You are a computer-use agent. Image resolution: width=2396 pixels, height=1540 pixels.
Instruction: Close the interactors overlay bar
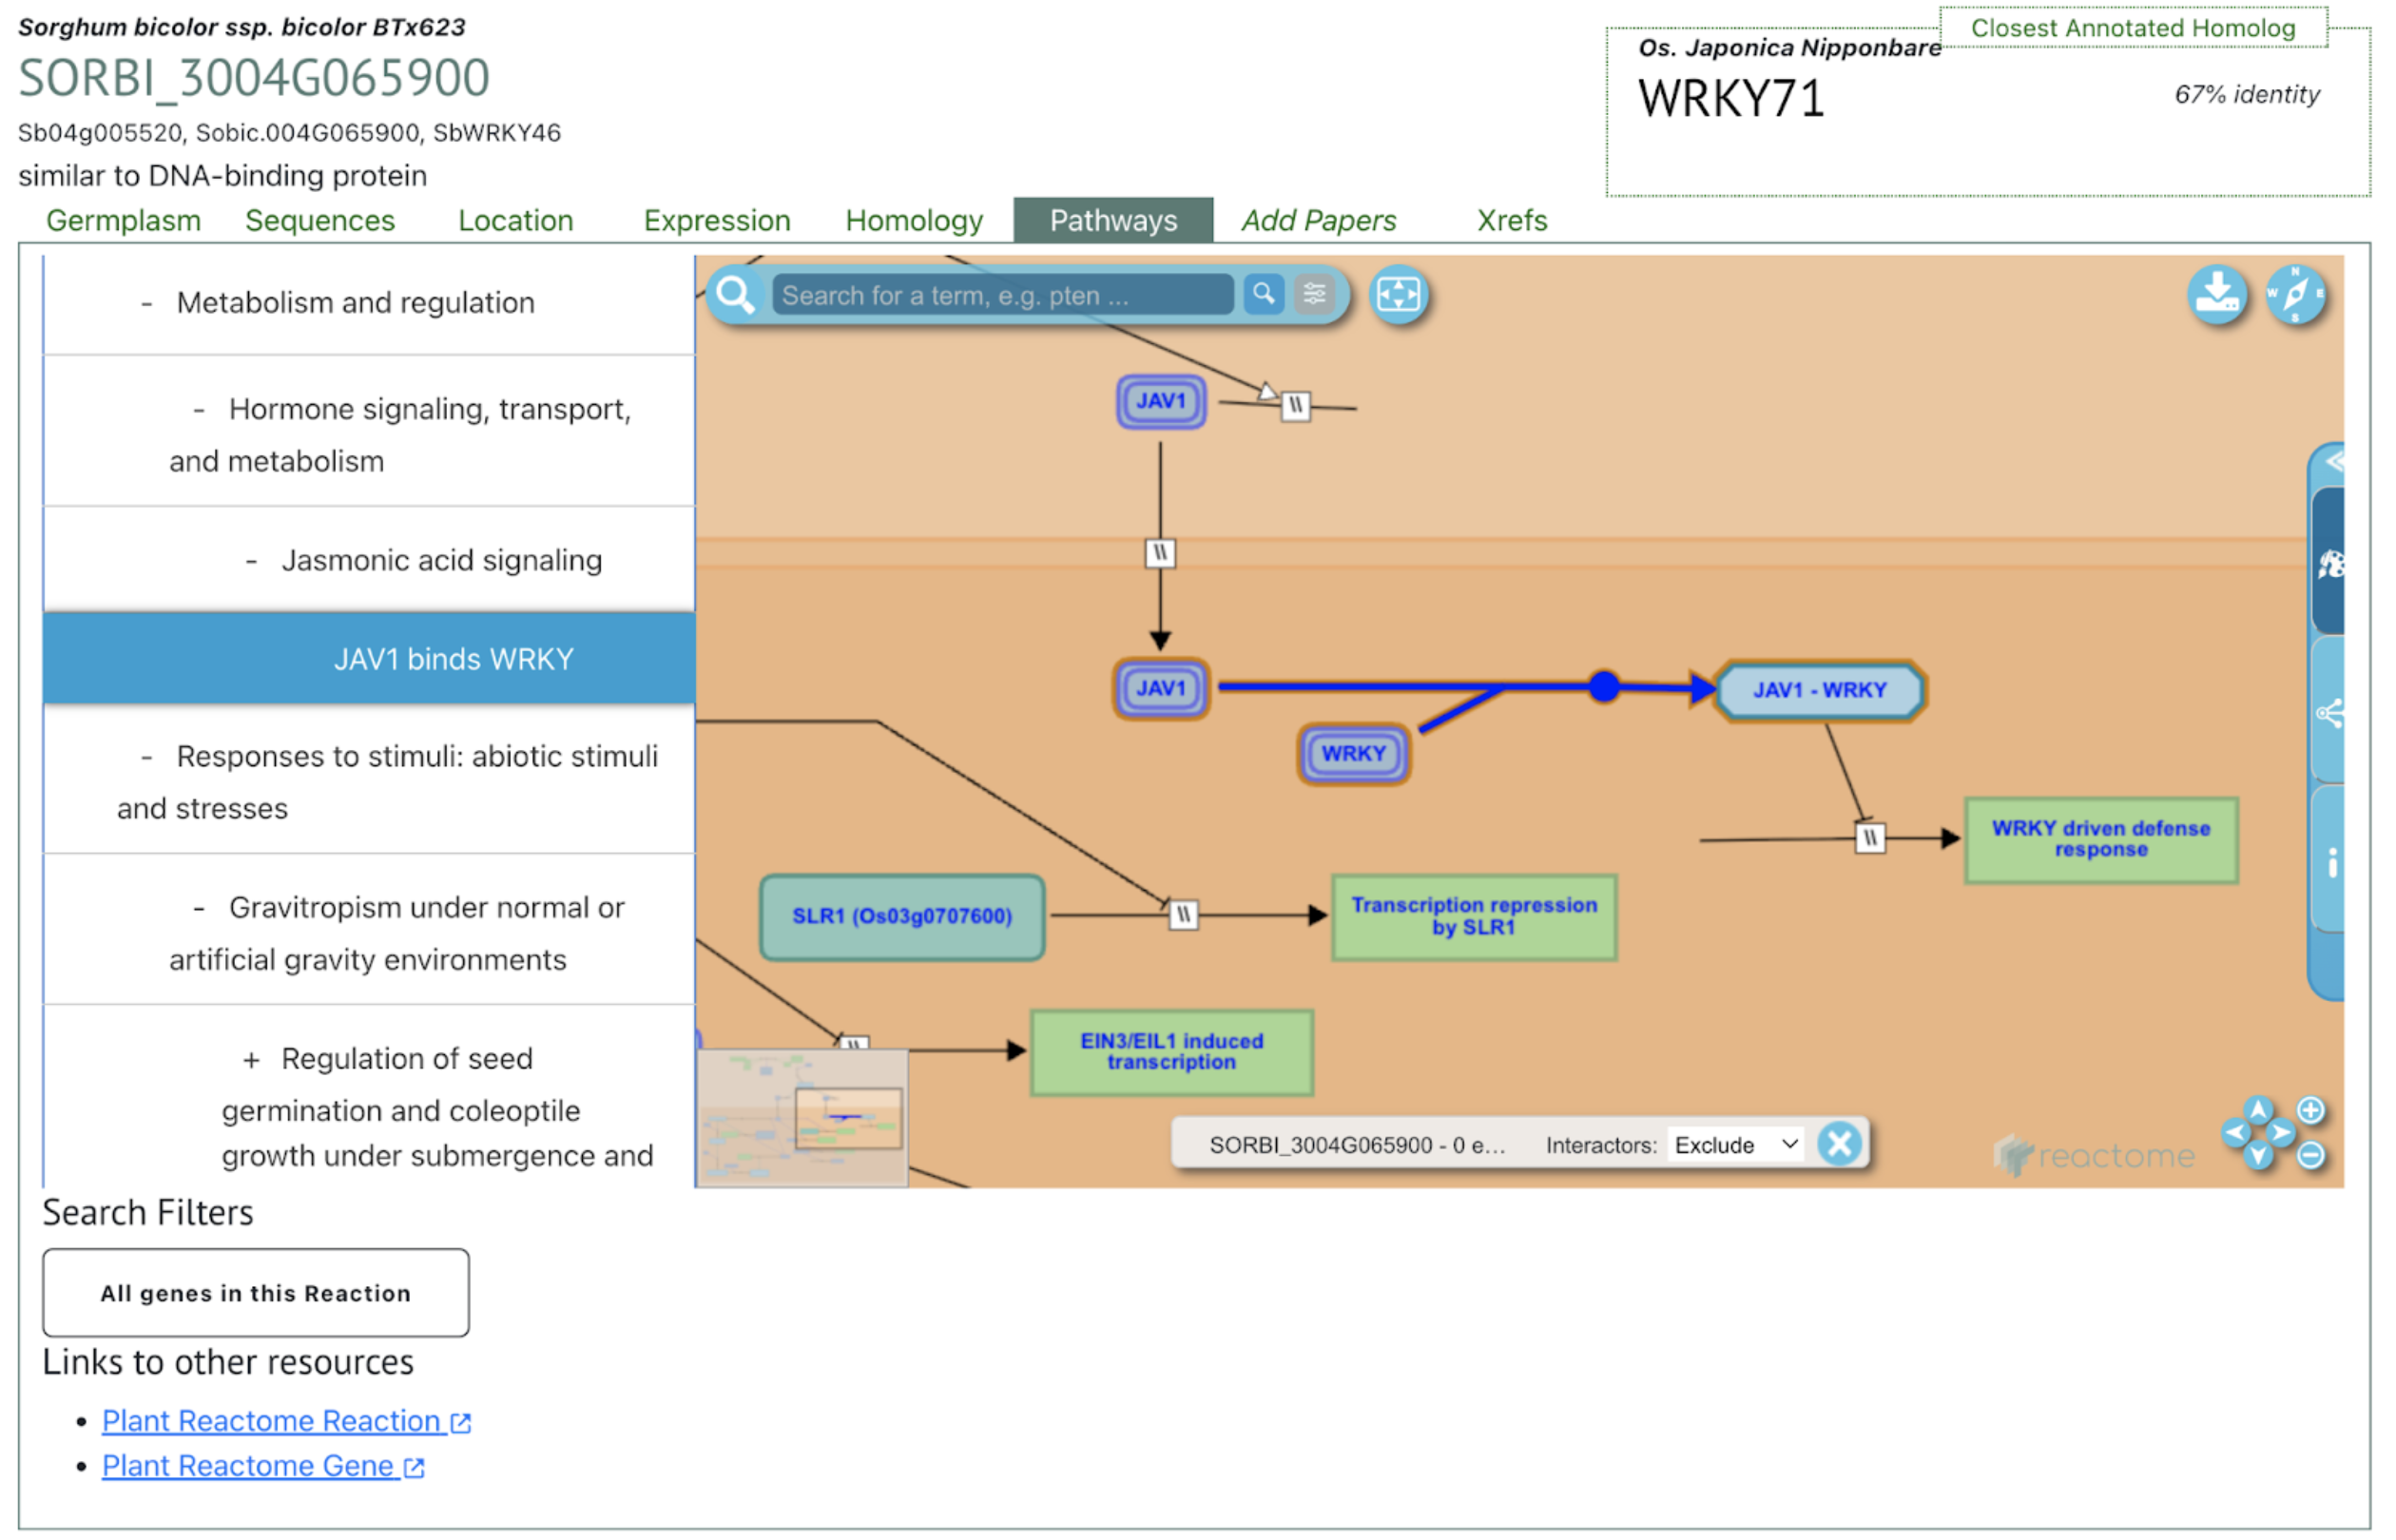(1838, 1145)
